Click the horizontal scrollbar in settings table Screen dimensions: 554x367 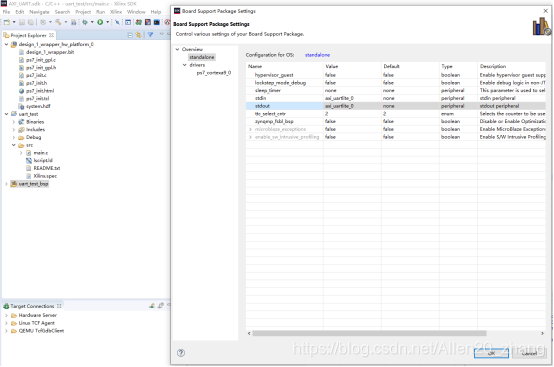(x=369, y=333)
